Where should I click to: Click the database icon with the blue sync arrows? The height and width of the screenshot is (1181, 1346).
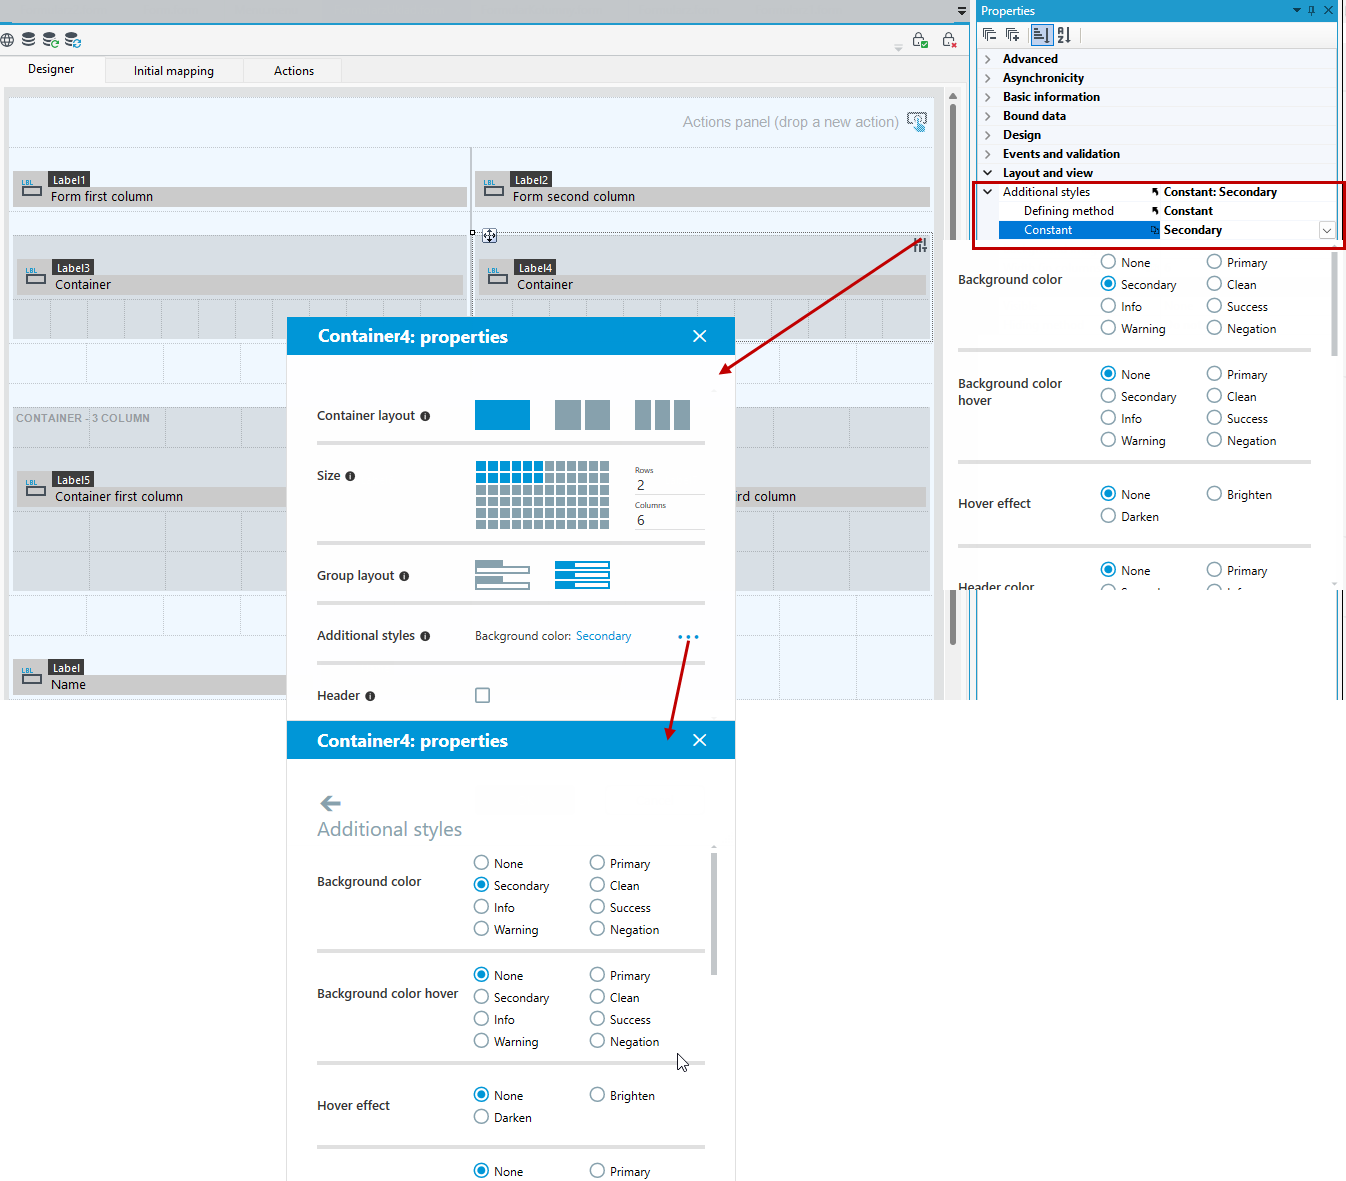[x=73, y=40]
